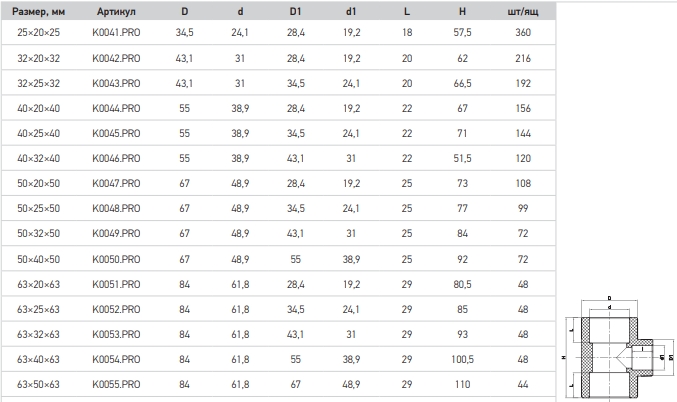Select the 51,5 value in H column
Screen dimensions: 677x402
(x=462, y=158)
